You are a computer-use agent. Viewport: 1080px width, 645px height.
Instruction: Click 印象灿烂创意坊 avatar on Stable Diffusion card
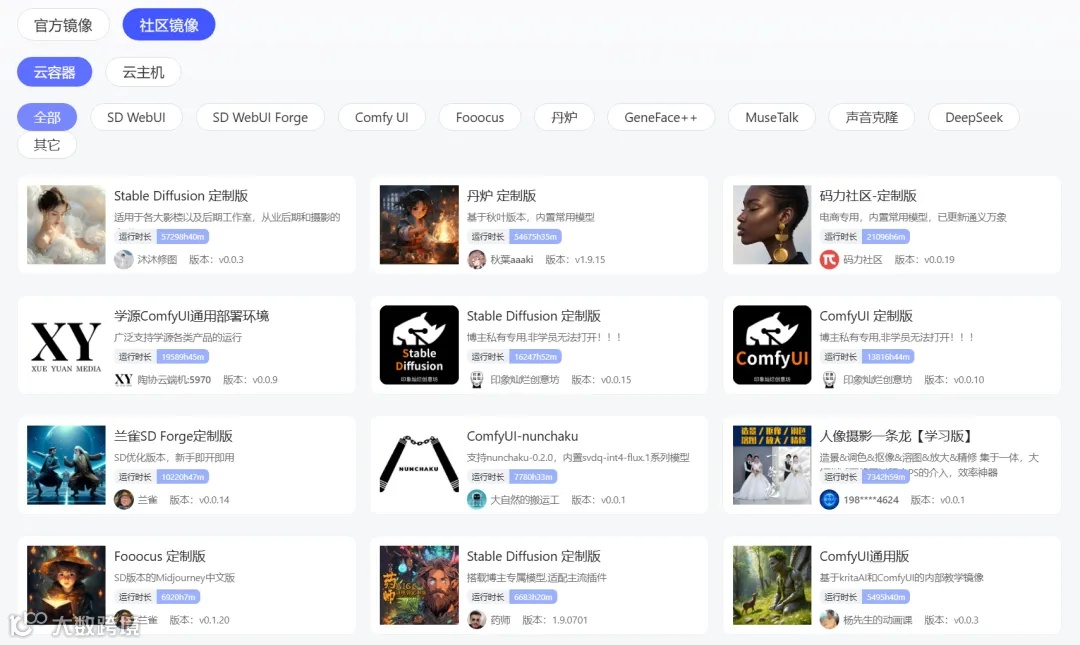pyautogui.click(x=477, y=379)
